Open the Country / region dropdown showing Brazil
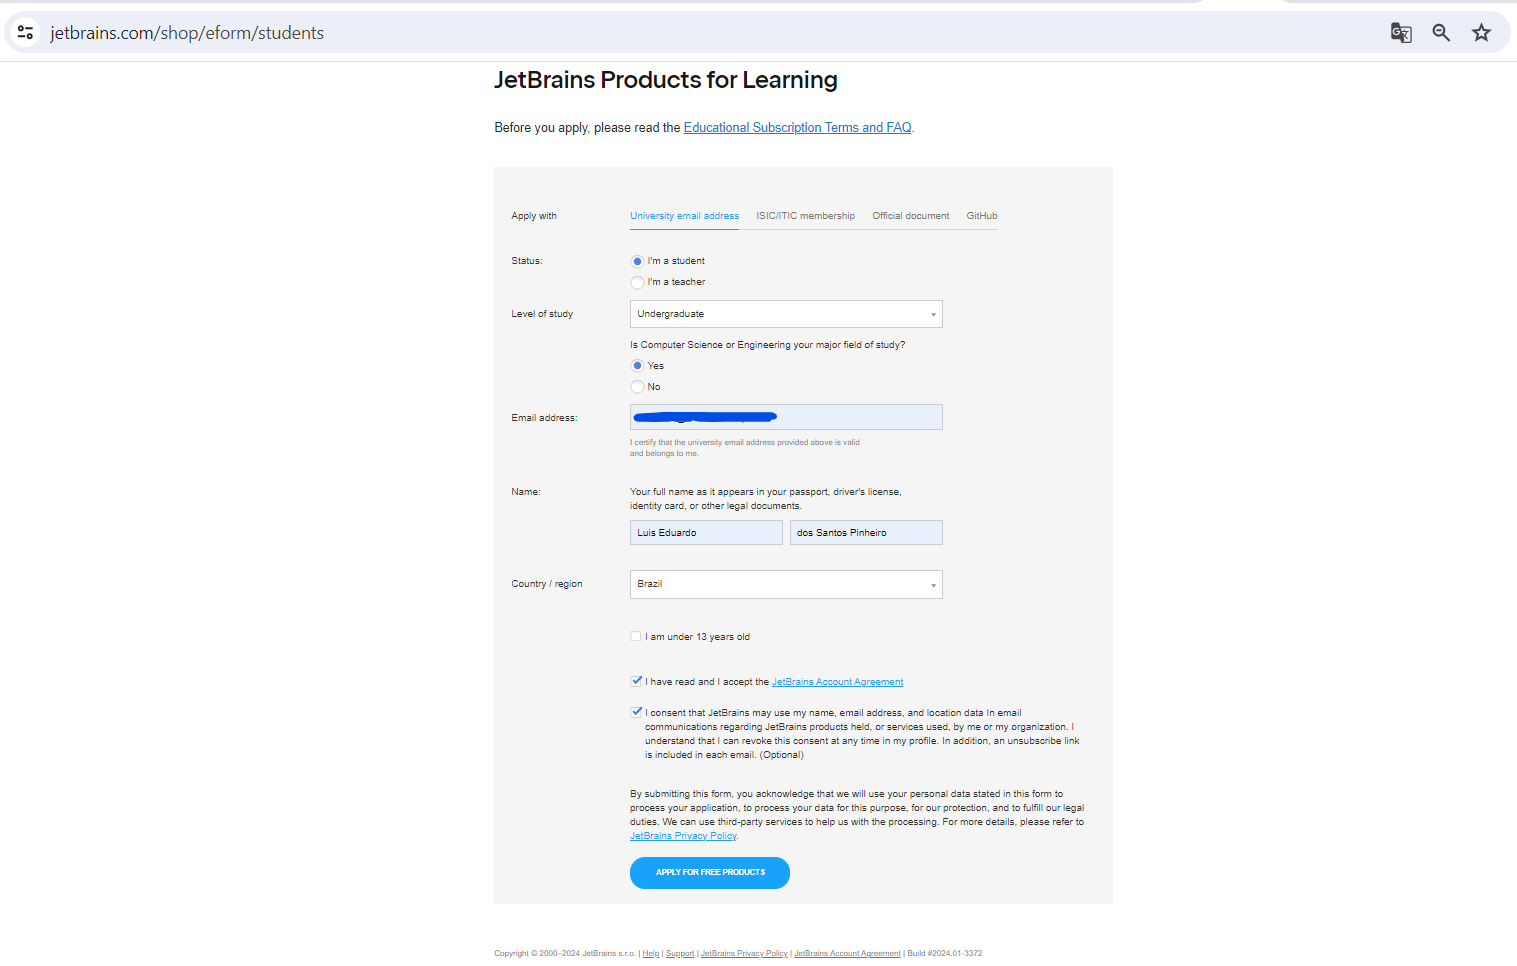This screenshot has width=1517, height=966. [786, 584]
